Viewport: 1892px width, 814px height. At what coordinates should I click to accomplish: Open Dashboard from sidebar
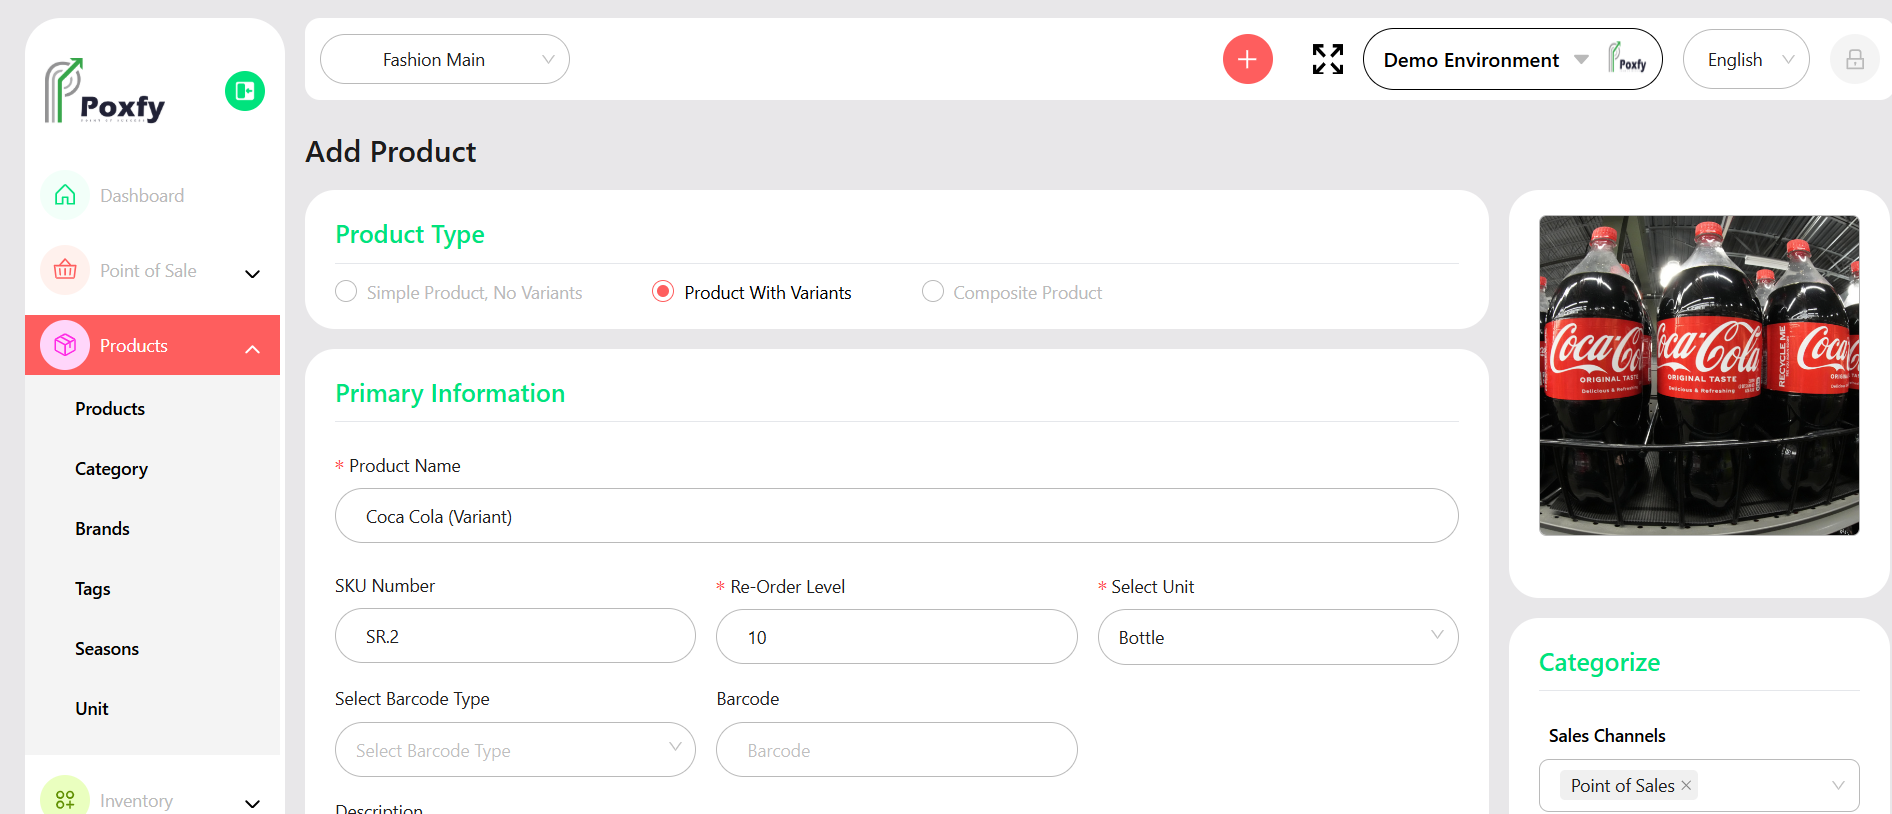click(142, 195)
